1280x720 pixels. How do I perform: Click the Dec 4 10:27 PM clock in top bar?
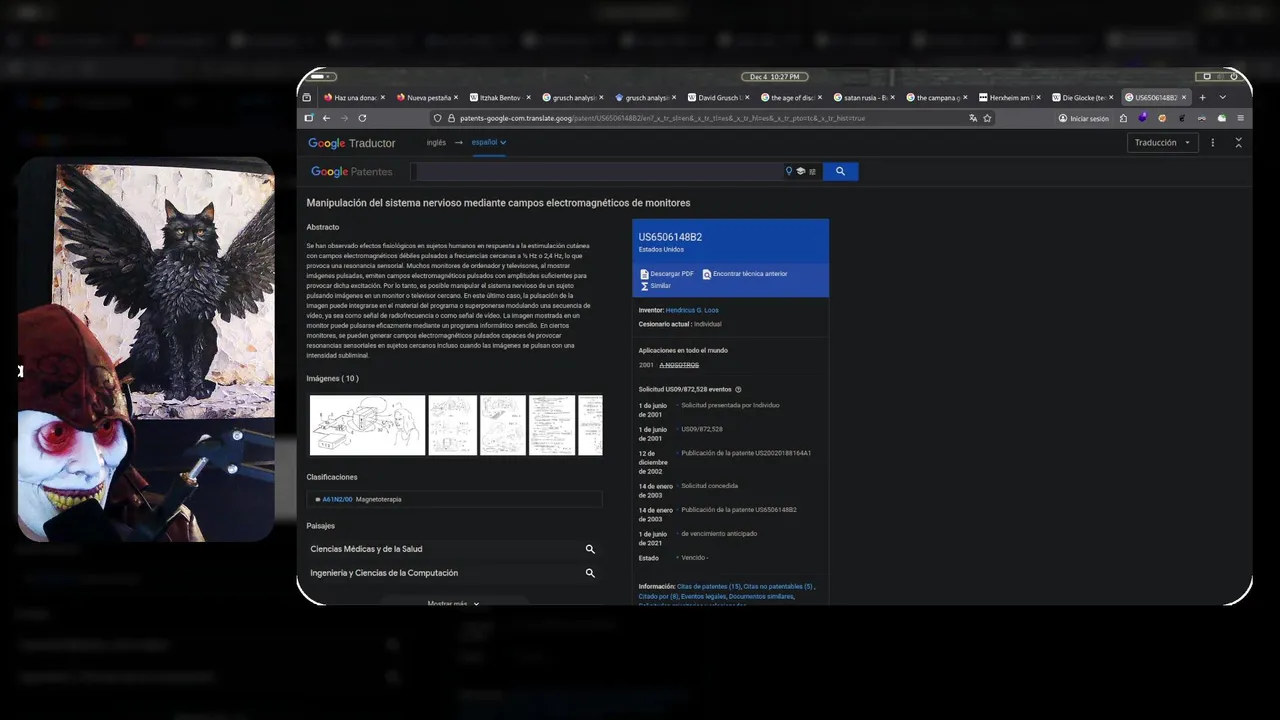click(x=774, y=77)
